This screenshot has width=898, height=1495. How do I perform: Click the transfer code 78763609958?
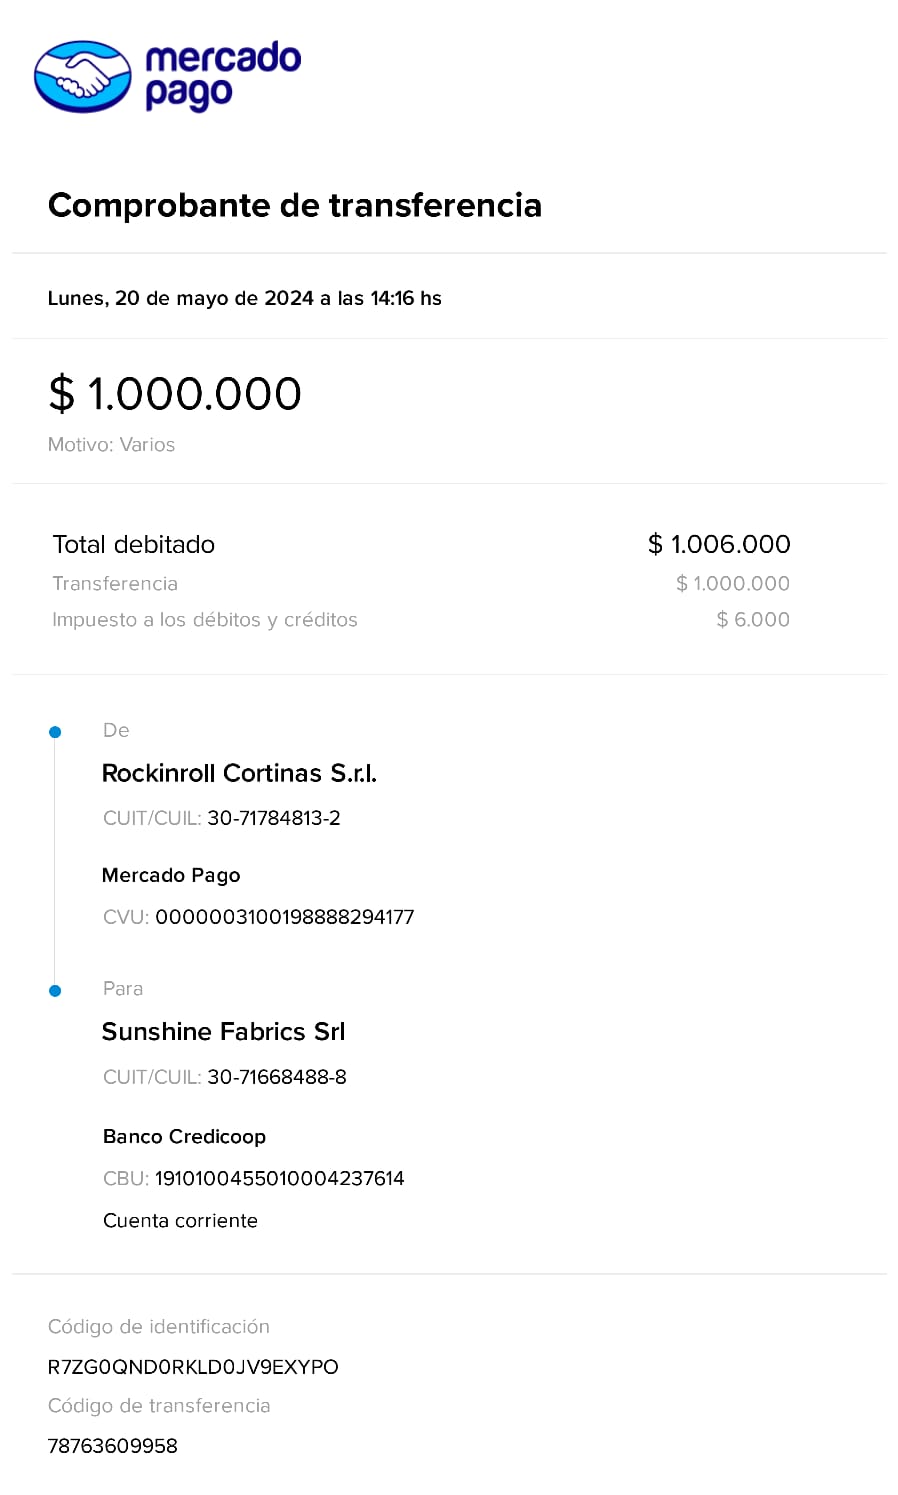(x=113, y=1446)
